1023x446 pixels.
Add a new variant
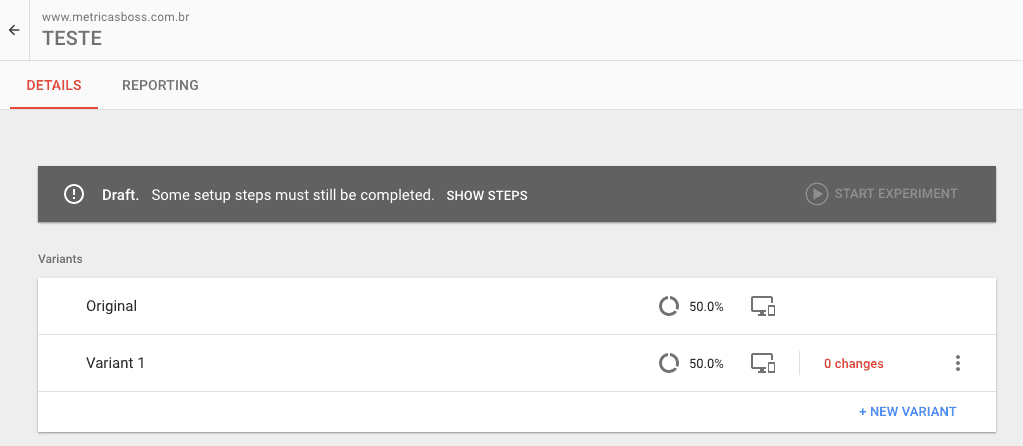pyautogui.click(x=907, y=411)
